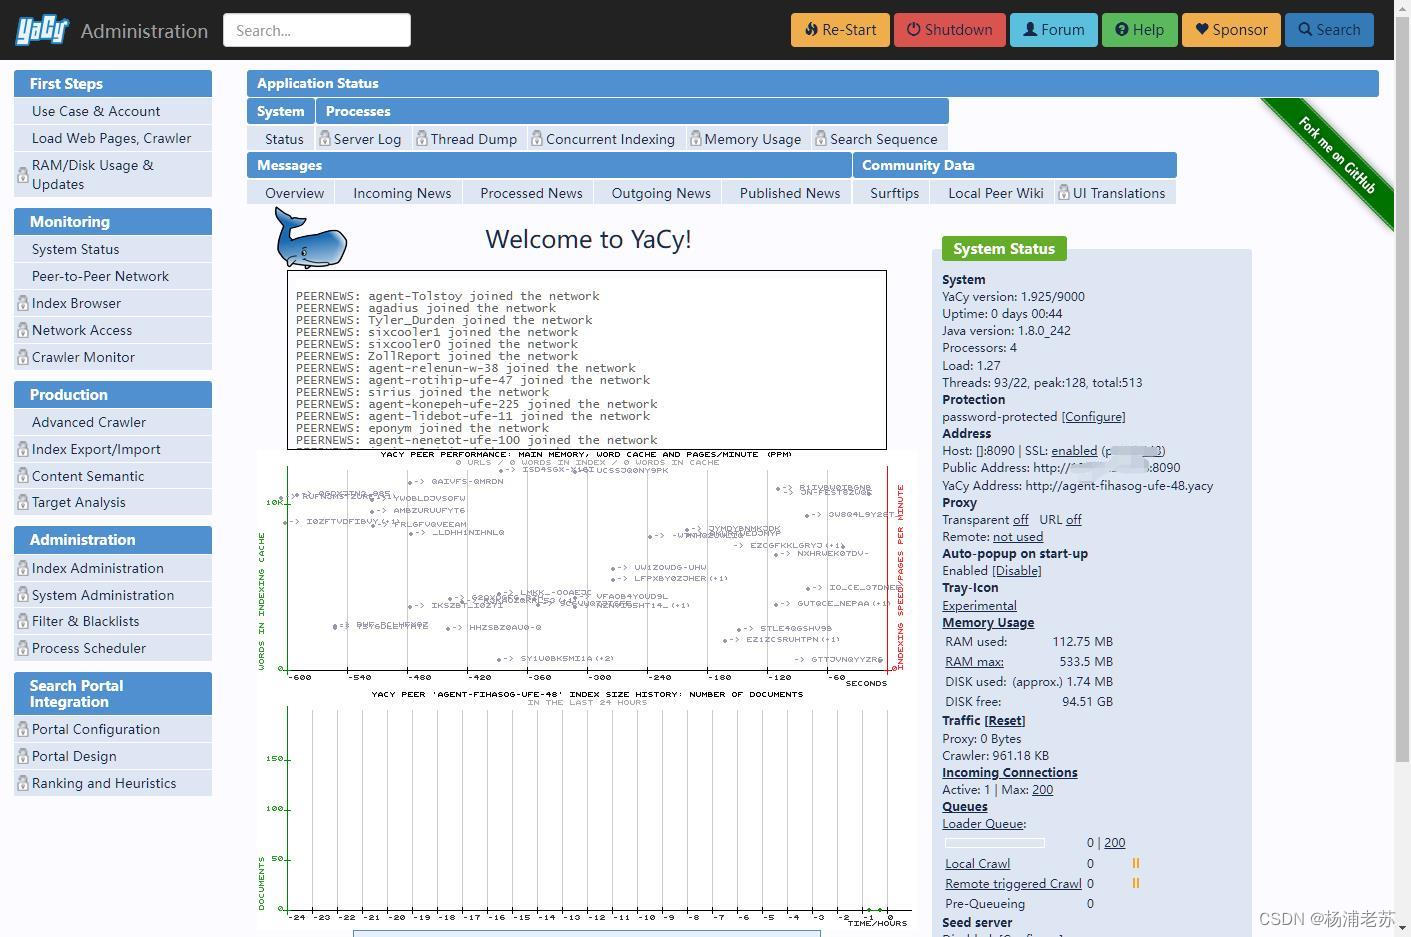
Task: Open the Experimental Tray-Icon link
Action: 979,606
